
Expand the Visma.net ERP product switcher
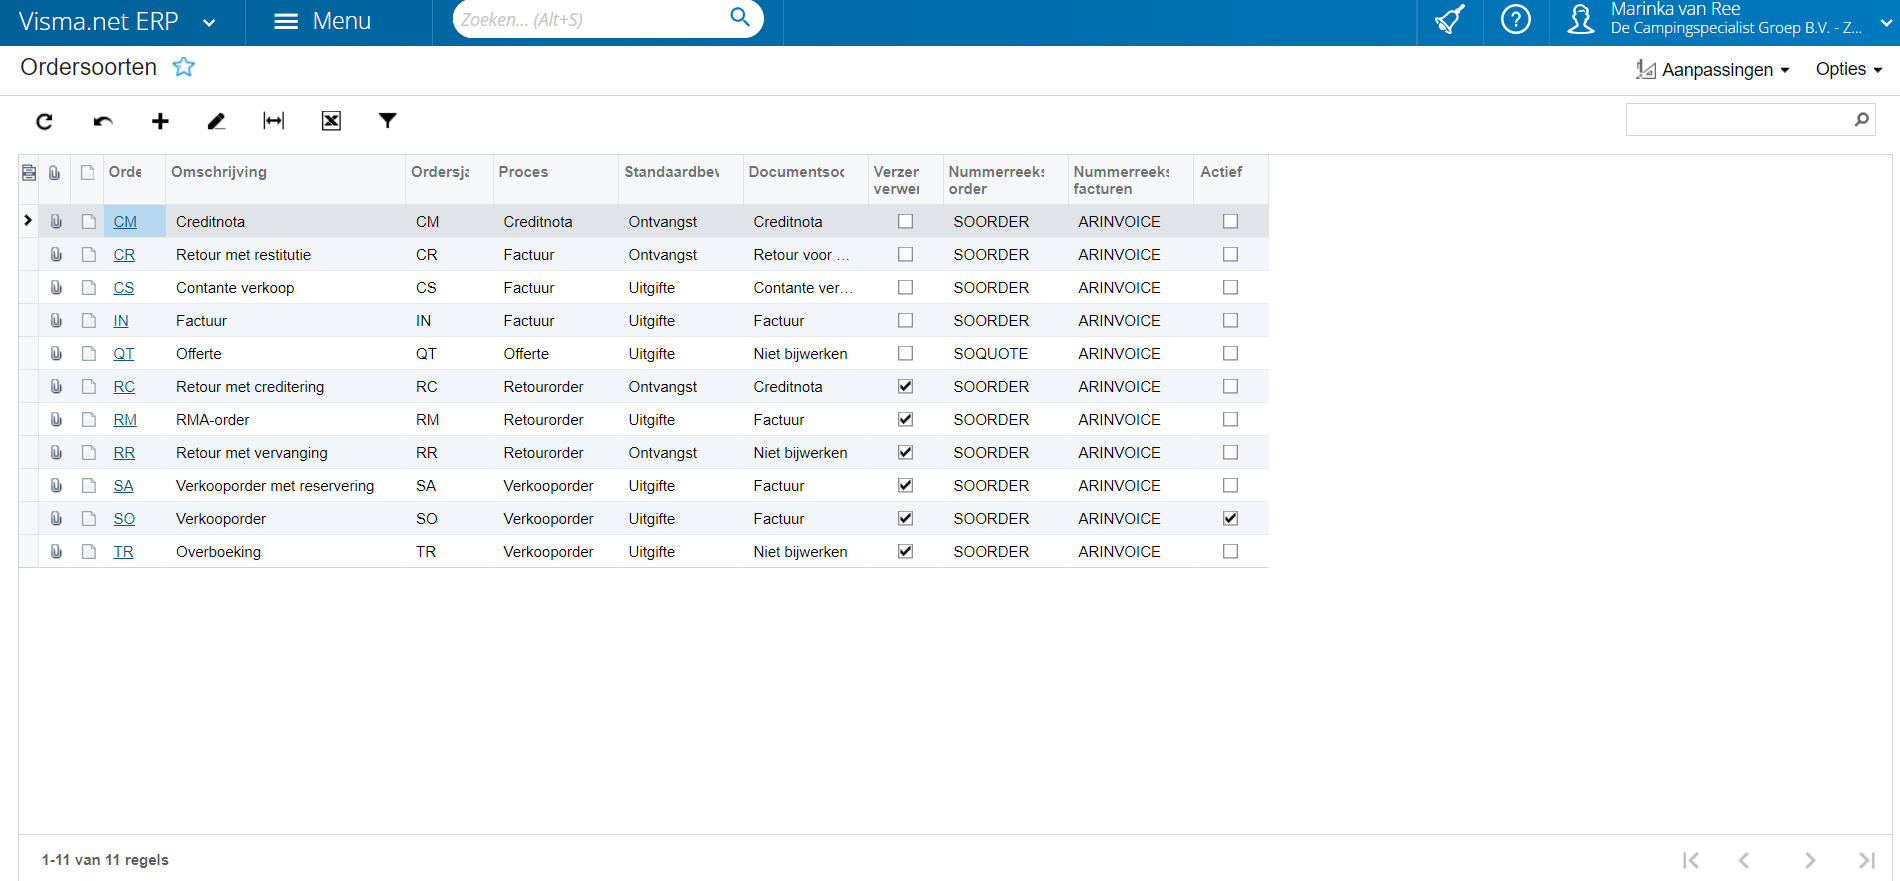(x=209, y=22)
